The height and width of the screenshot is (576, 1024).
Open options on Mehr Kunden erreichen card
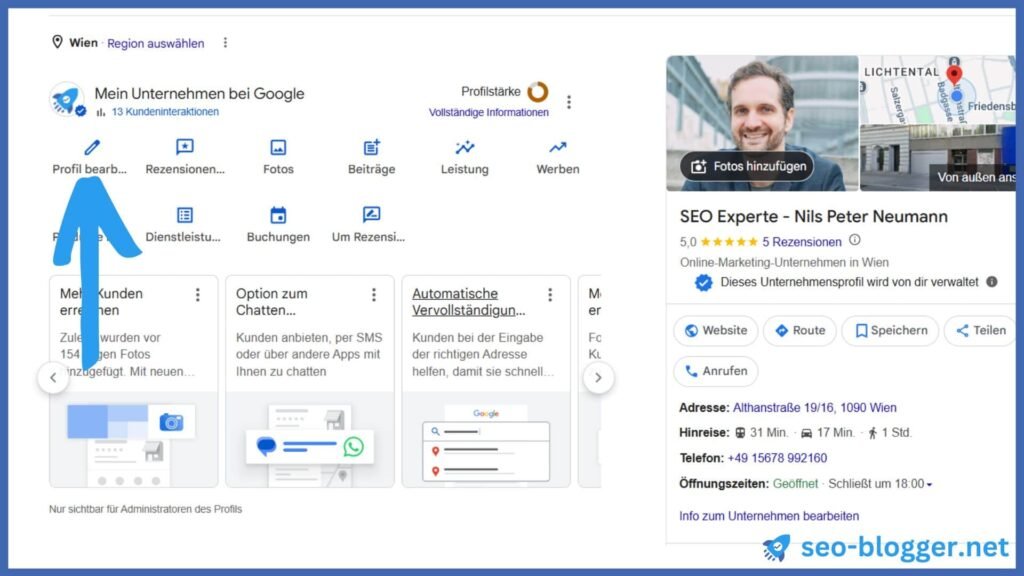[x=198, y=295]
